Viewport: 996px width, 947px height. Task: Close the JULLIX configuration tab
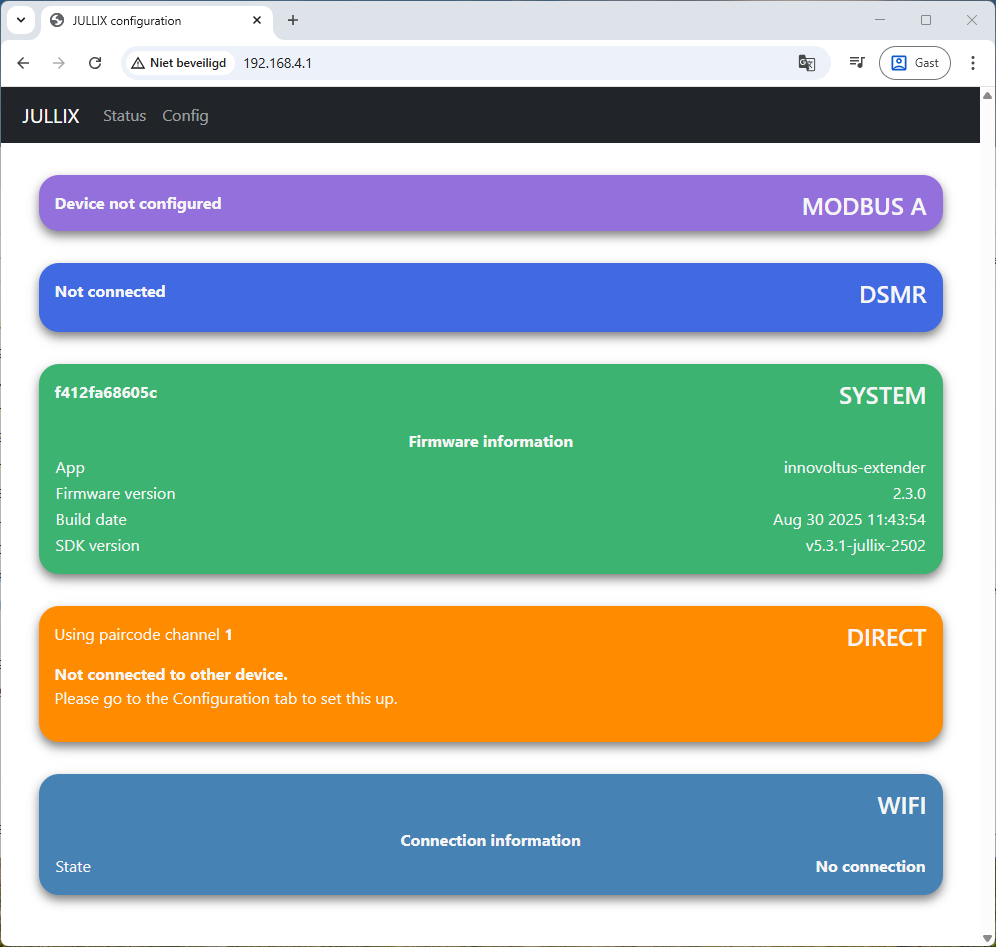click(258, 20)
